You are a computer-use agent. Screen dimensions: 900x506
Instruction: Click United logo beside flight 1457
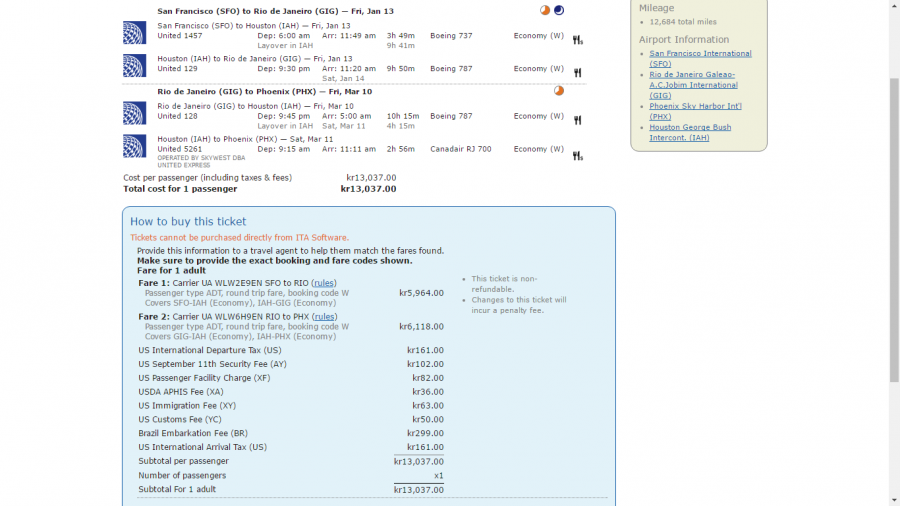click(134, 33)
